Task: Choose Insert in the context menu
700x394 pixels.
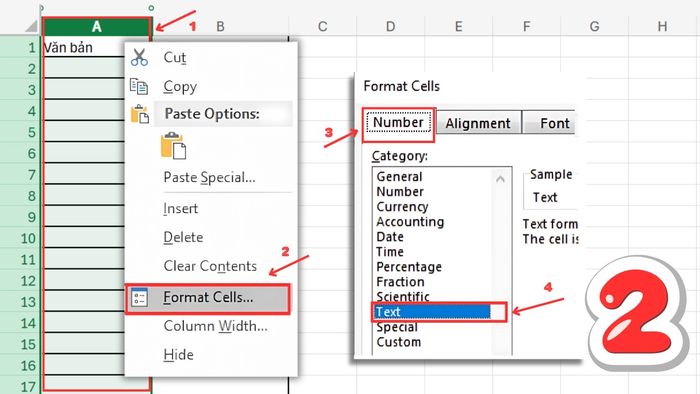Action: tap(180, 208)
